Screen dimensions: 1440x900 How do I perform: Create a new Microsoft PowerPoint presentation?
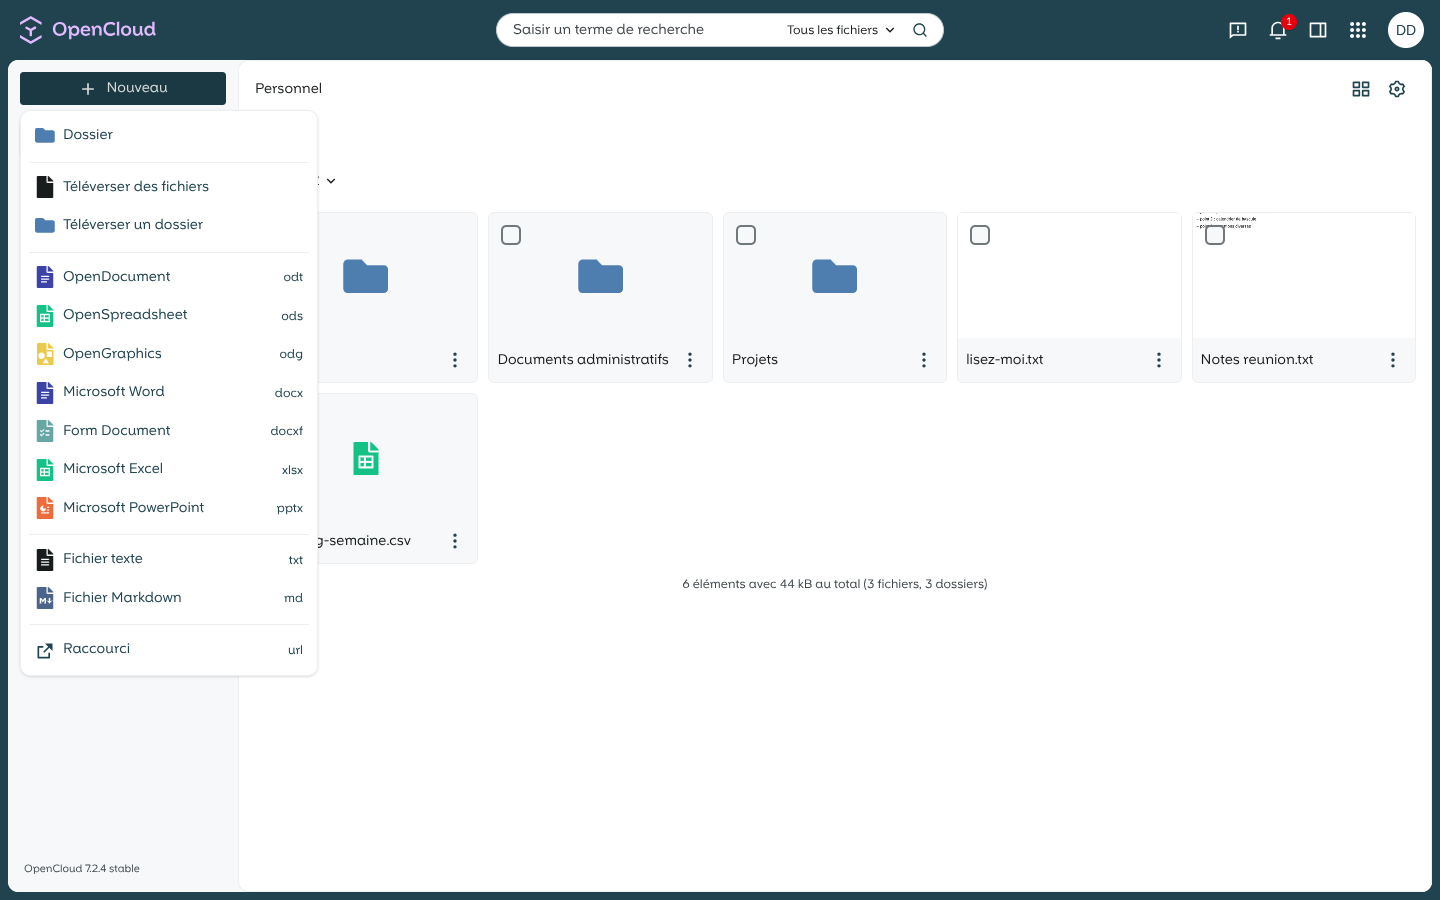(x=169, y=508)
